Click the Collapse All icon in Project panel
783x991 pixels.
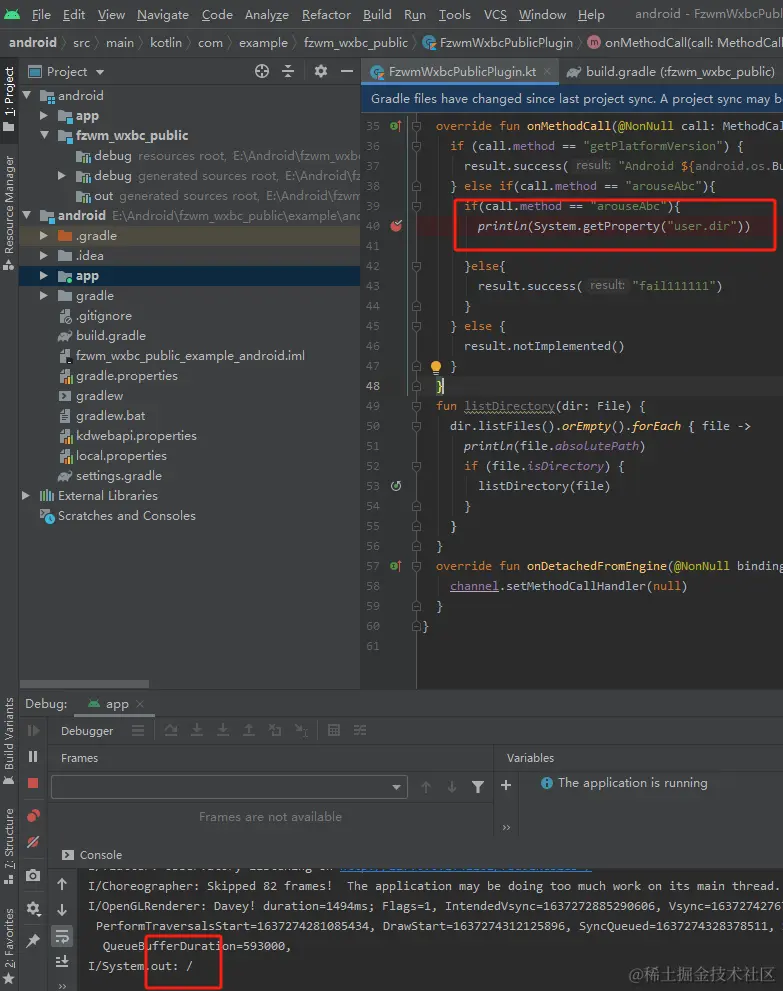288,71
